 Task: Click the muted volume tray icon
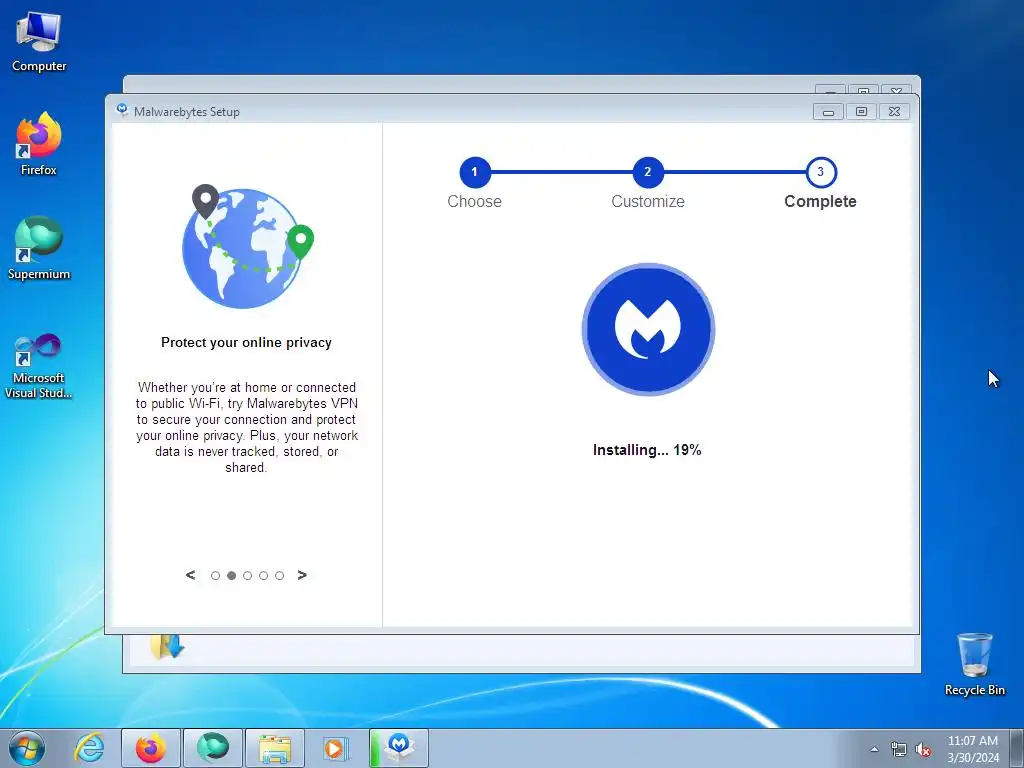(923, 749)
